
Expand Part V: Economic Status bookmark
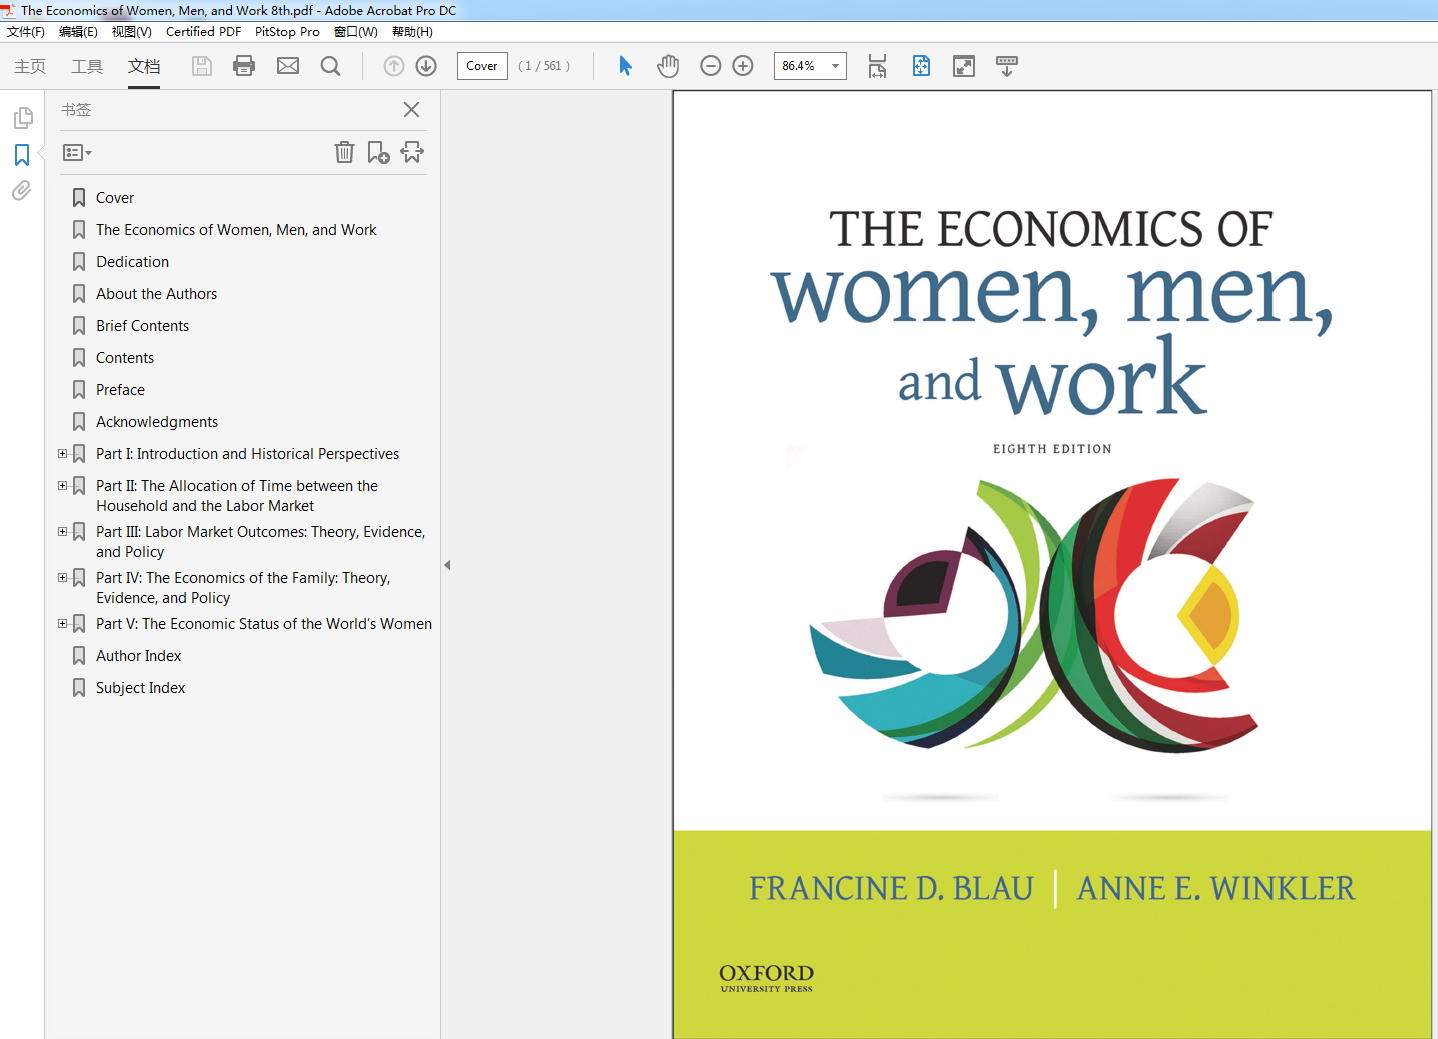[62, 624]
